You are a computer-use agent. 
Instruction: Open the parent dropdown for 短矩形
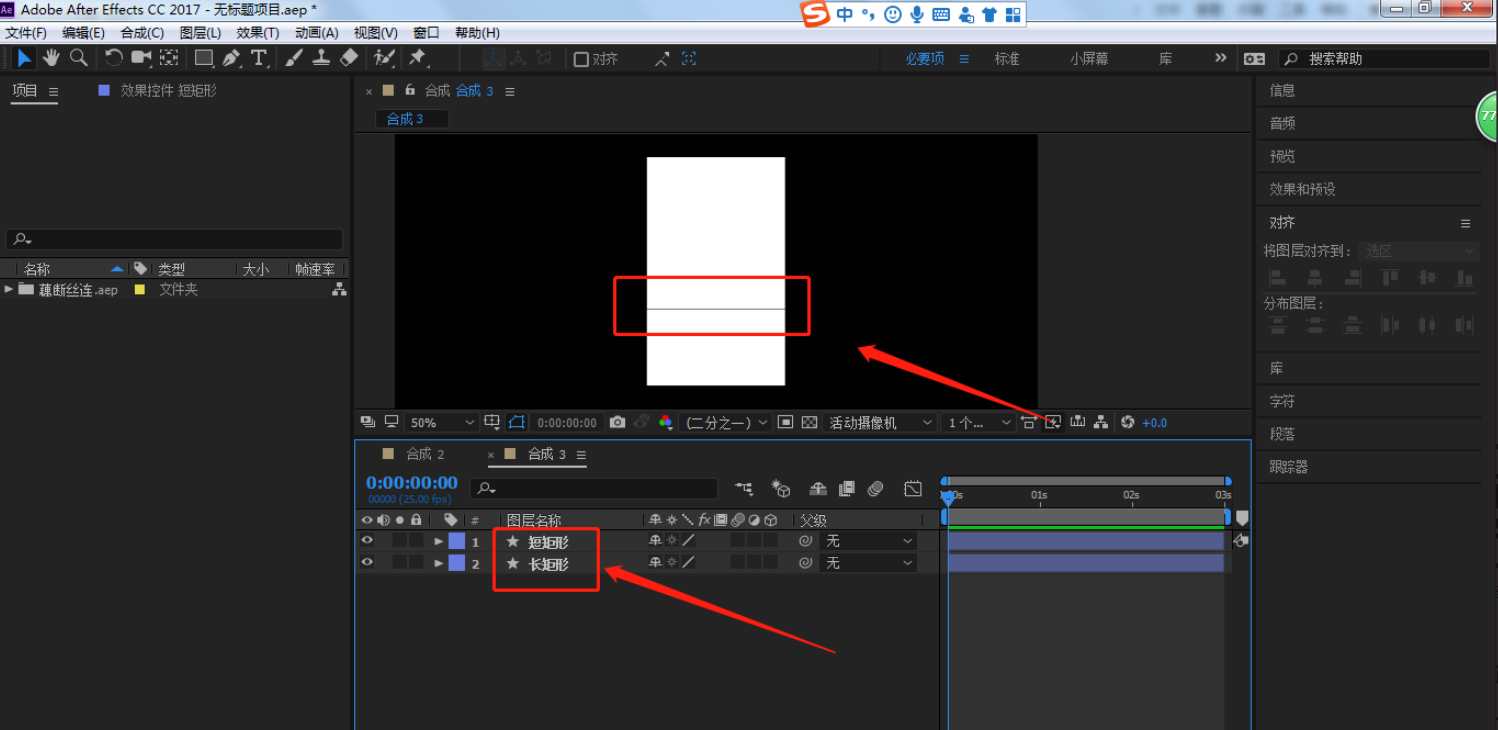point(868,541)
